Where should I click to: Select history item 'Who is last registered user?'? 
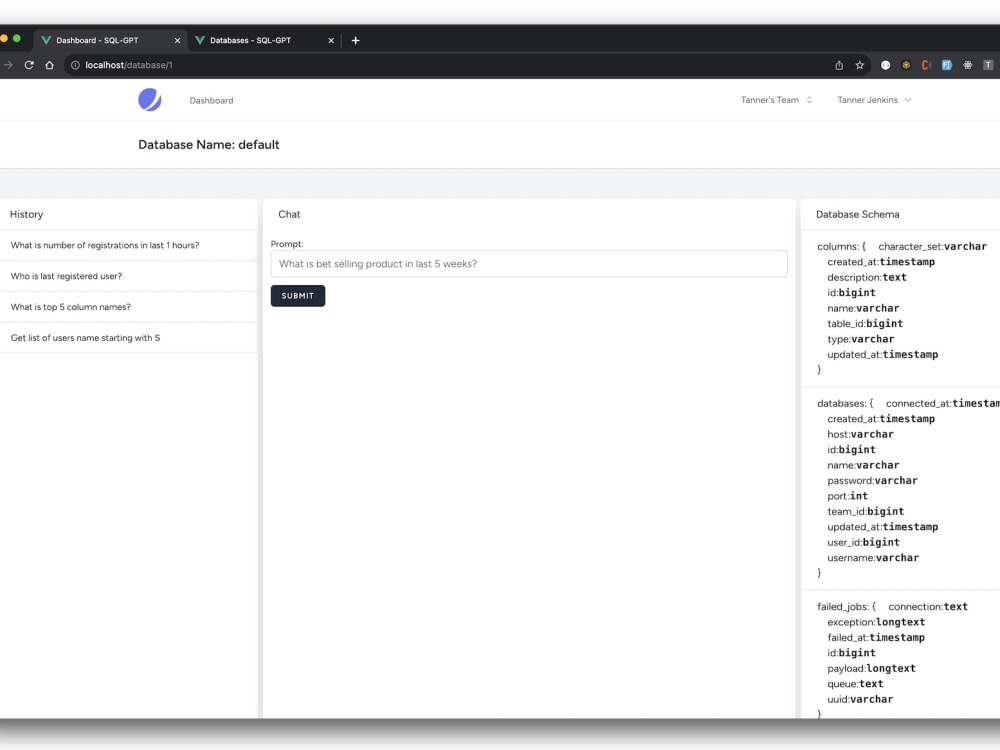67,276
